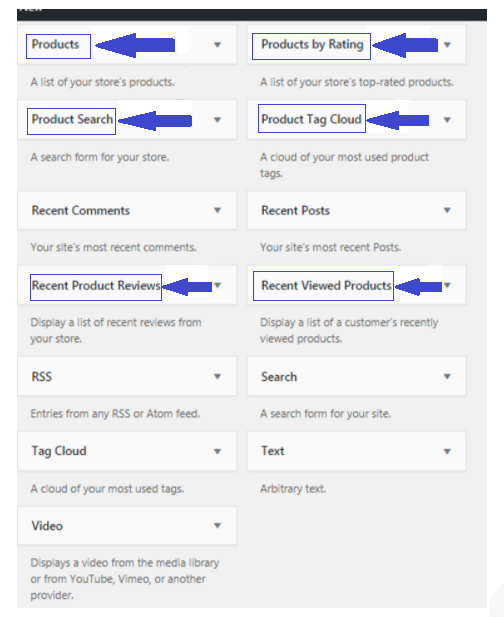Choose the Product Tag Cloud widget title

tap(312, 119)
